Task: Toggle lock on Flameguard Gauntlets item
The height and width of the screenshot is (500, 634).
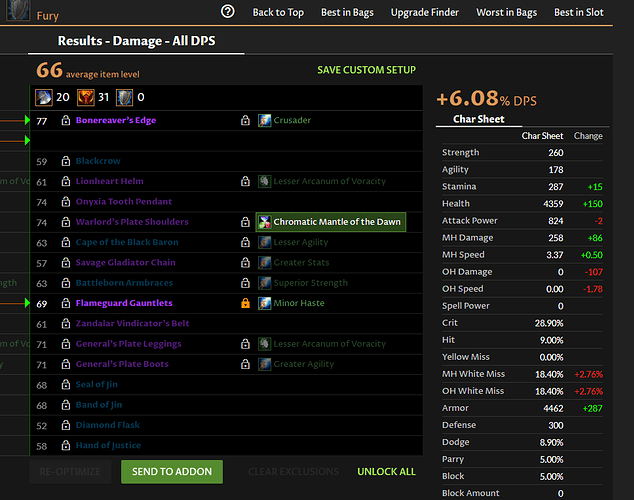Action: (x=66, y=303)
